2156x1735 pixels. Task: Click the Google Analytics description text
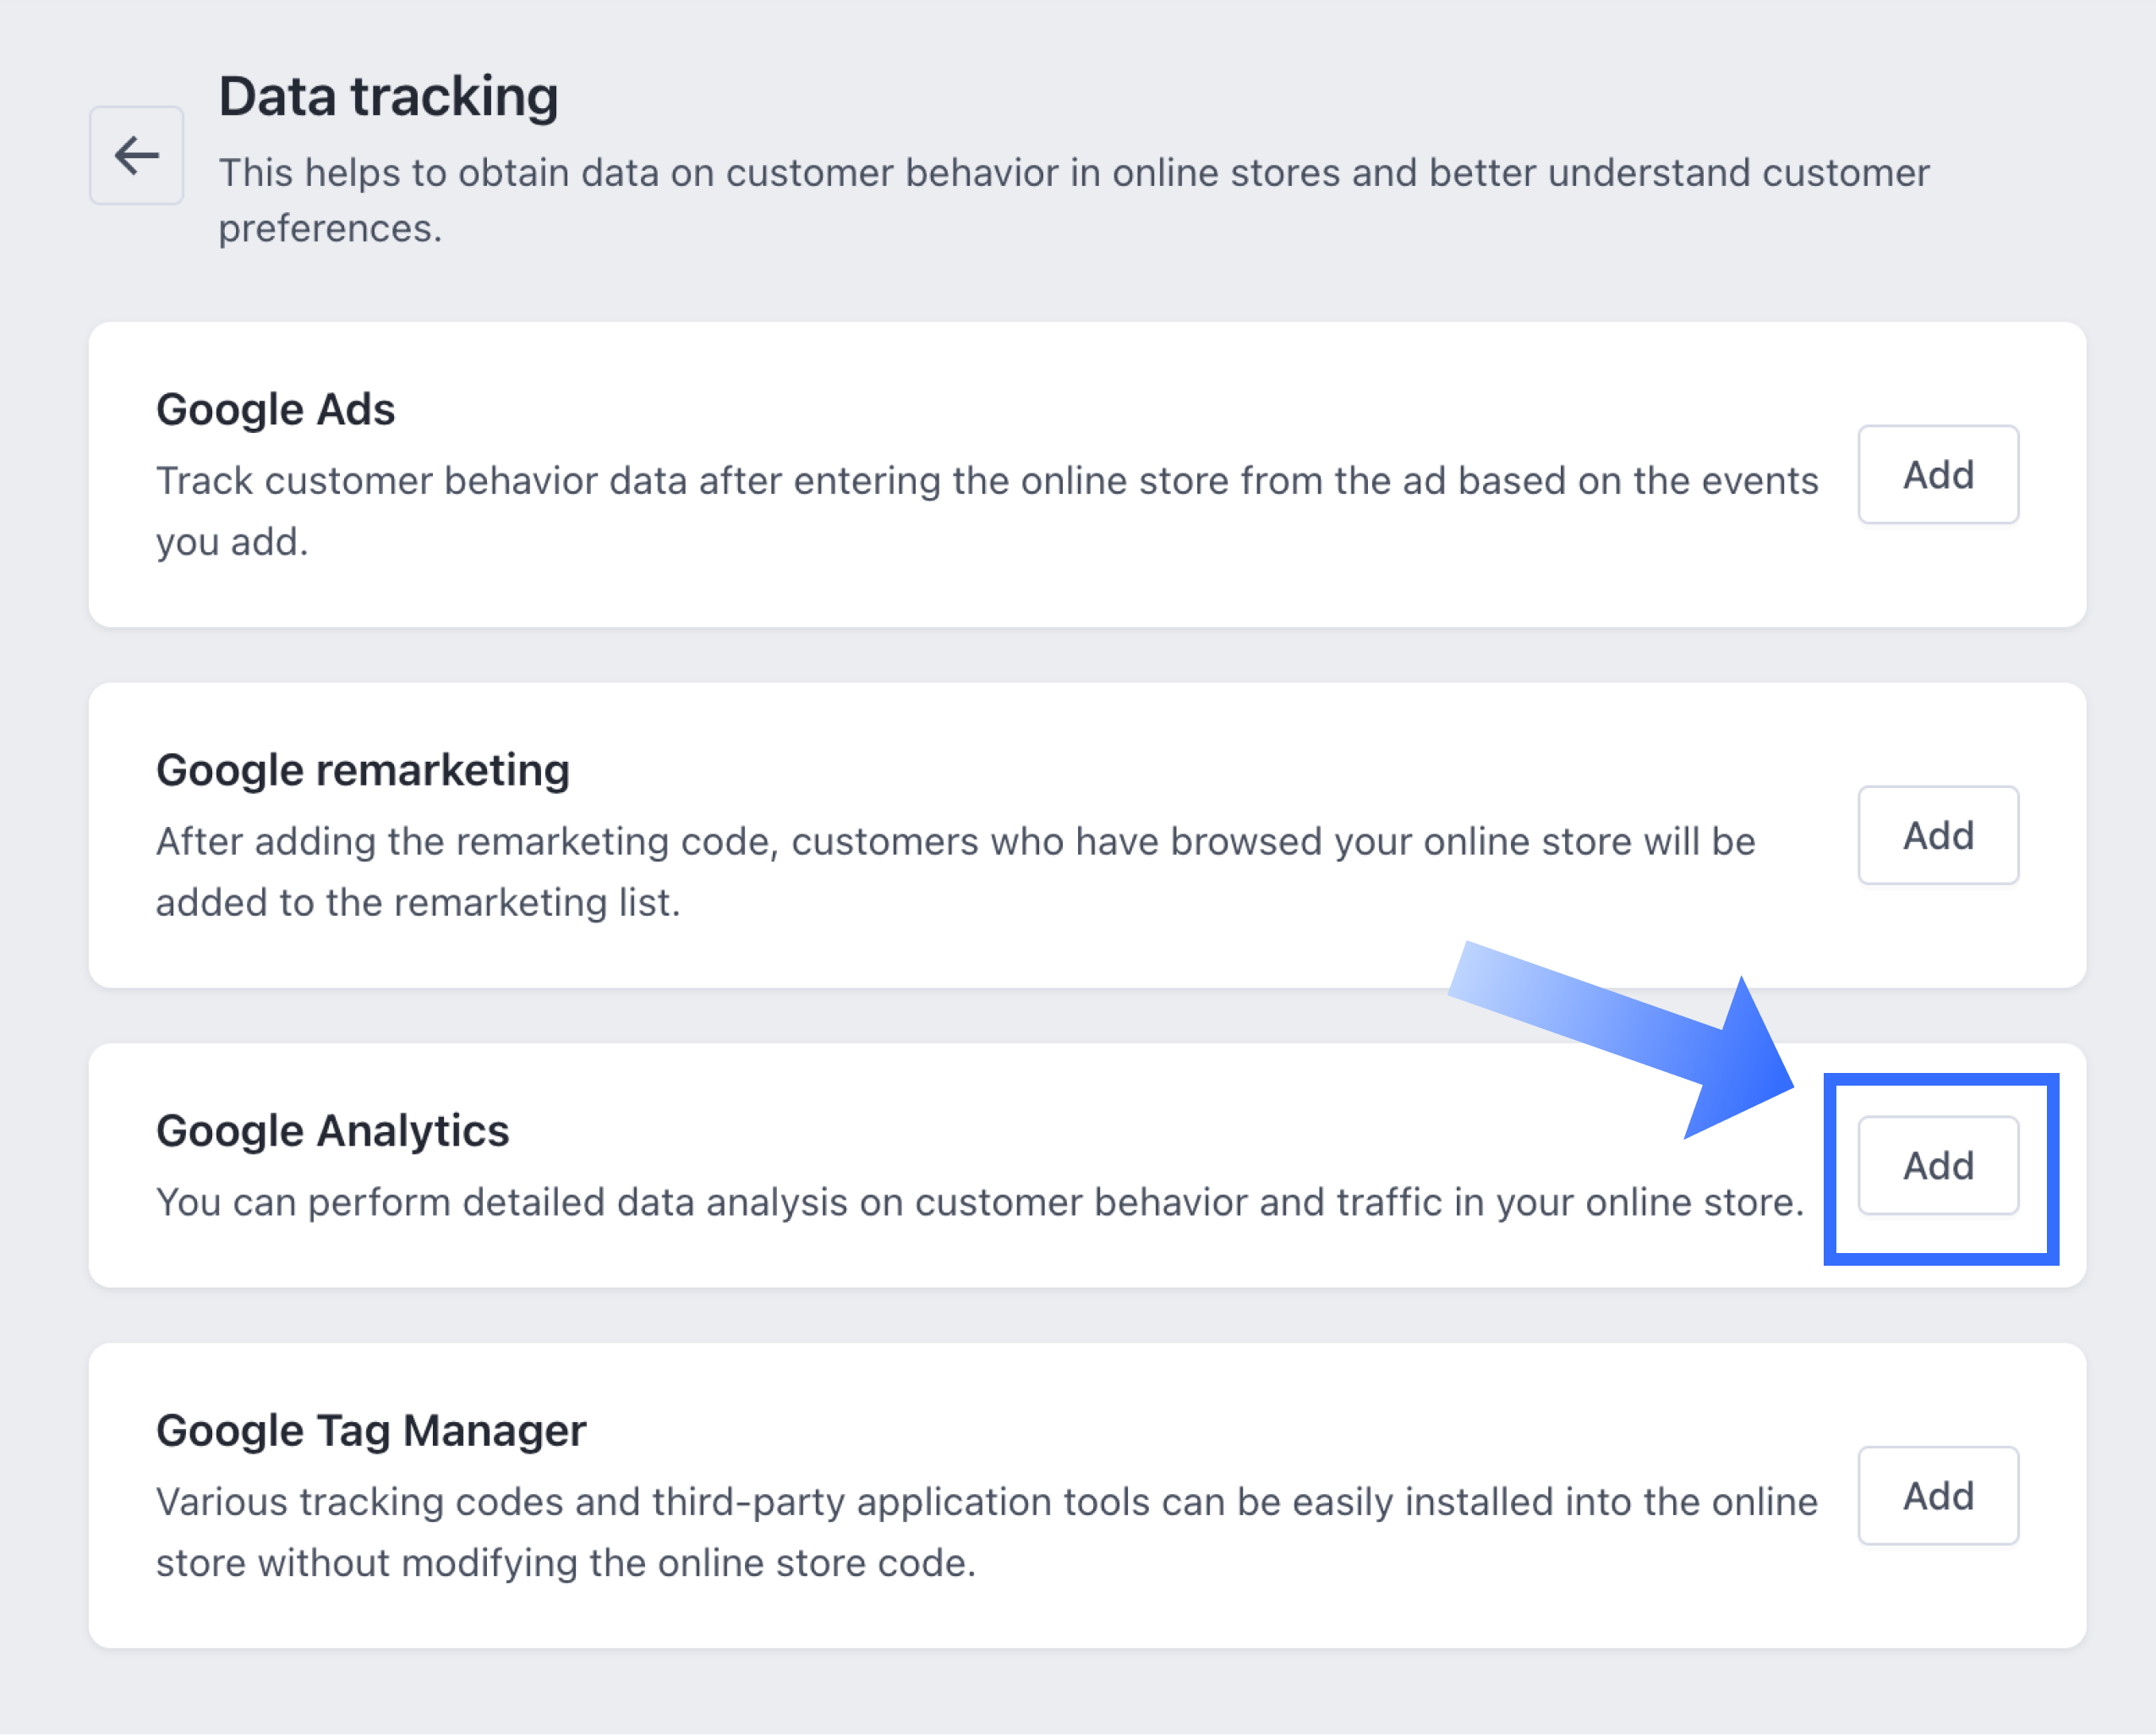point(979,1202)
